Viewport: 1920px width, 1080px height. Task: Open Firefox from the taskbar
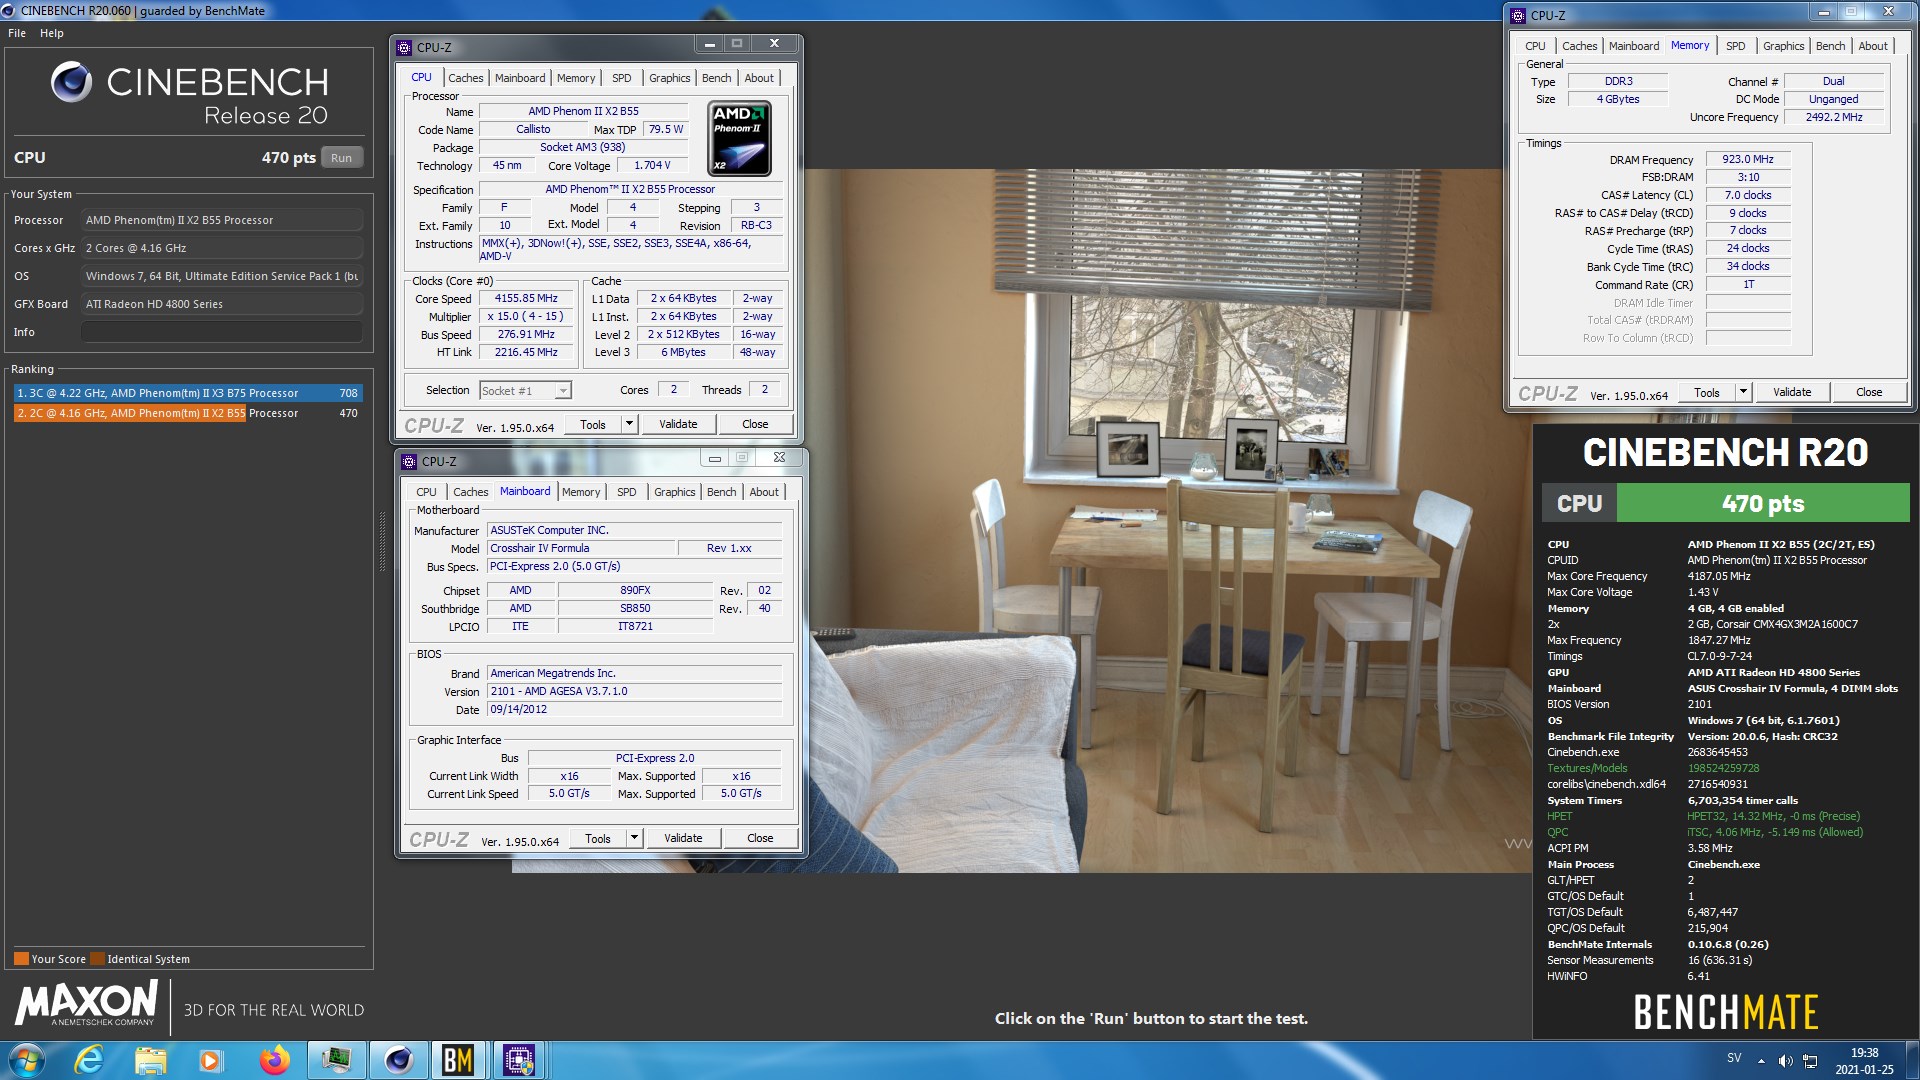click(x=274, y=1060)
